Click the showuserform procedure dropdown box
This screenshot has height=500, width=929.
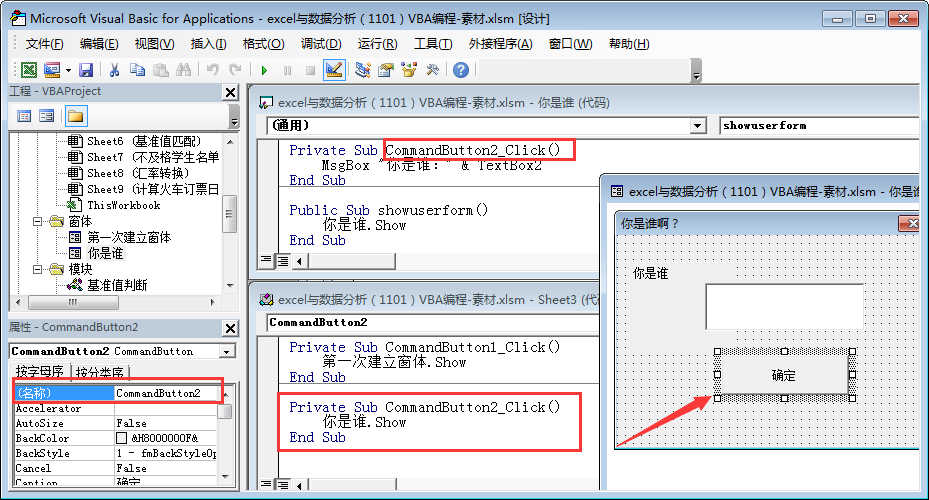click(818, 126)
